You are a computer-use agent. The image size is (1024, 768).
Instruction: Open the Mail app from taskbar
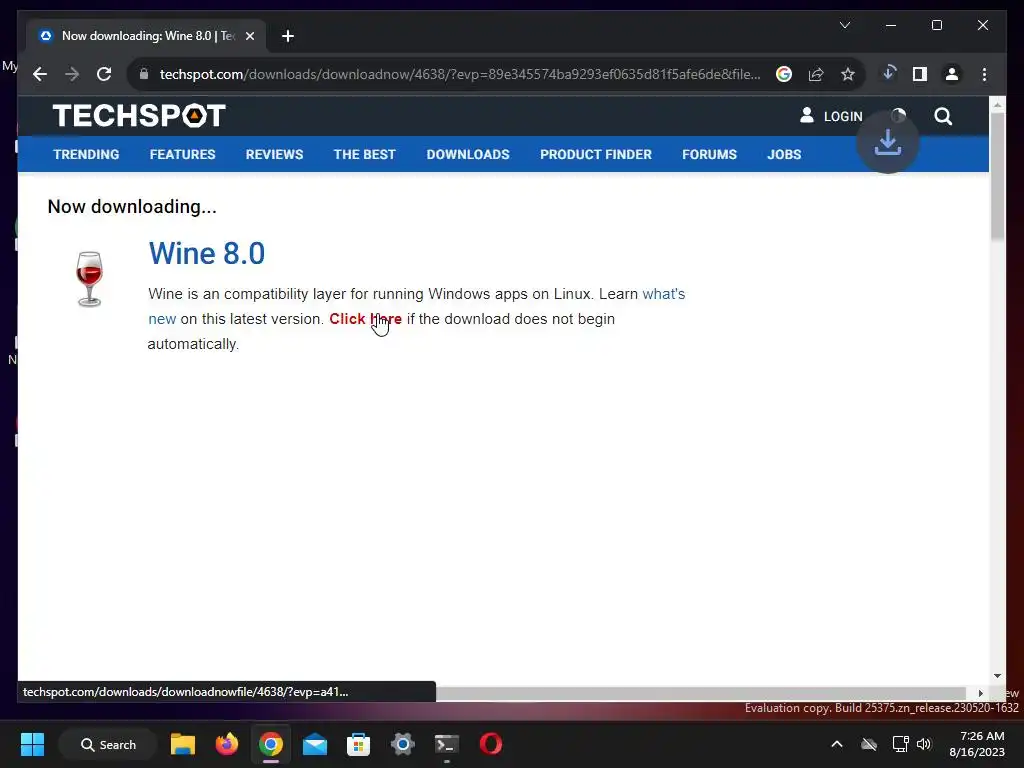(x=315, y=744)
